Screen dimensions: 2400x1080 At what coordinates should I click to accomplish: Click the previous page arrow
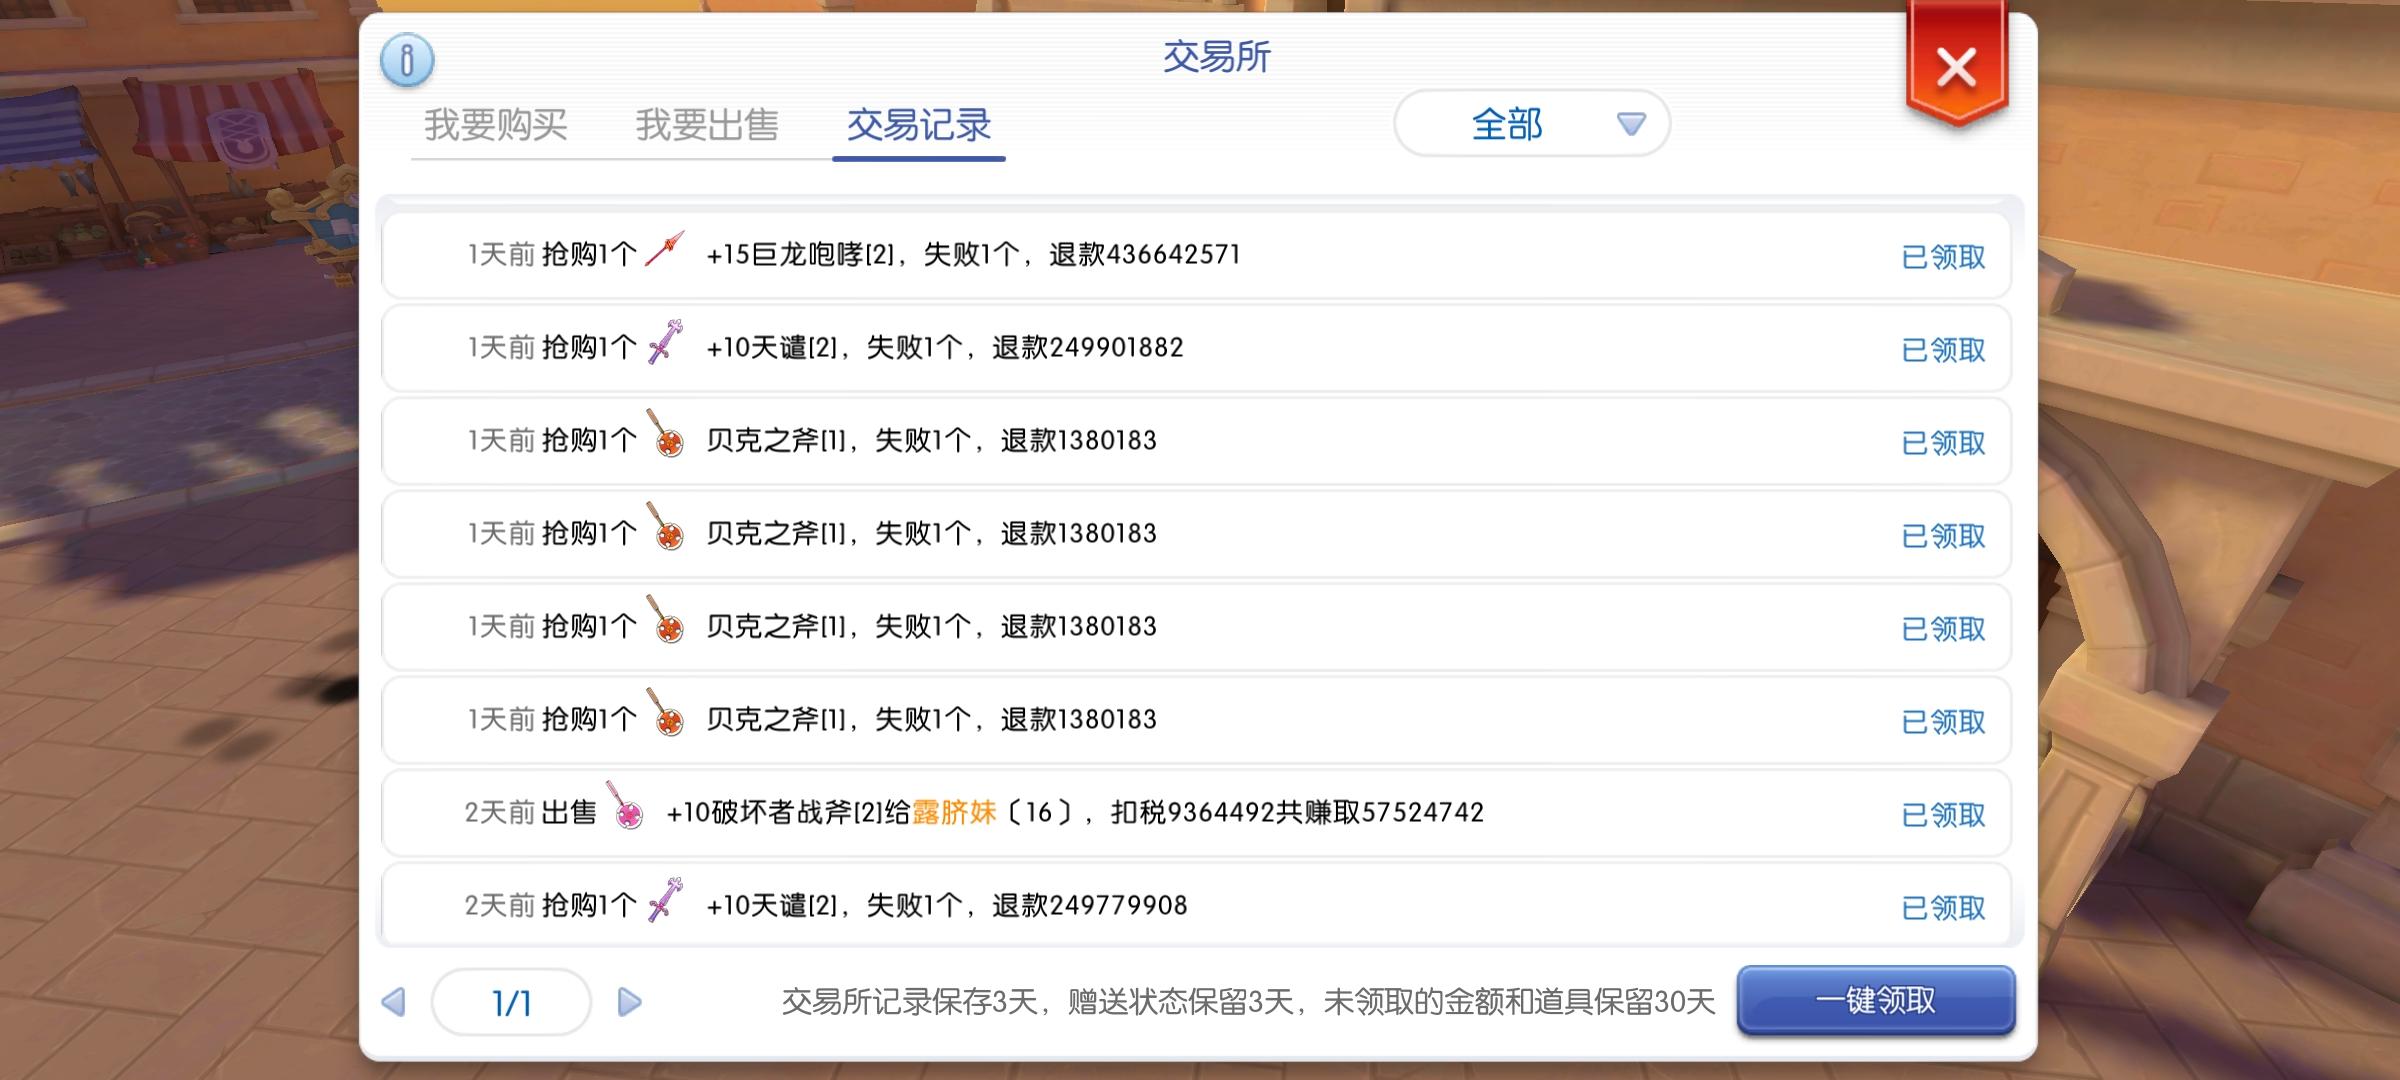394,1002
